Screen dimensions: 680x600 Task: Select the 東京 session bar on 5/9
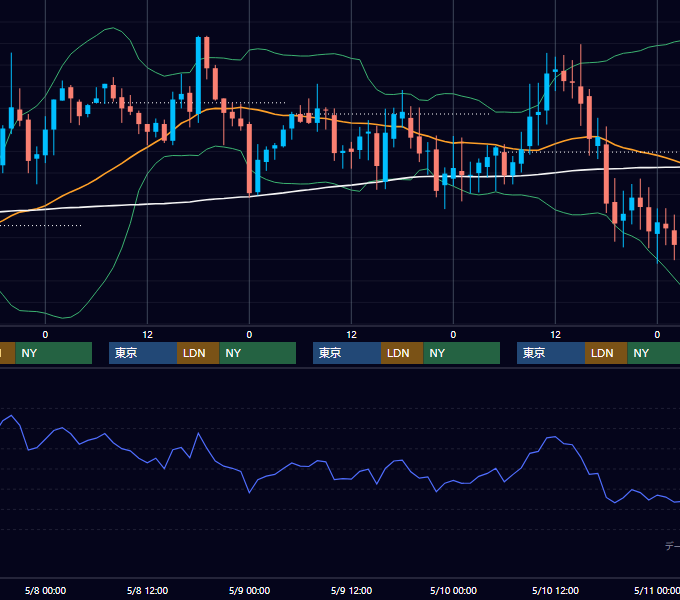[347, 353]
